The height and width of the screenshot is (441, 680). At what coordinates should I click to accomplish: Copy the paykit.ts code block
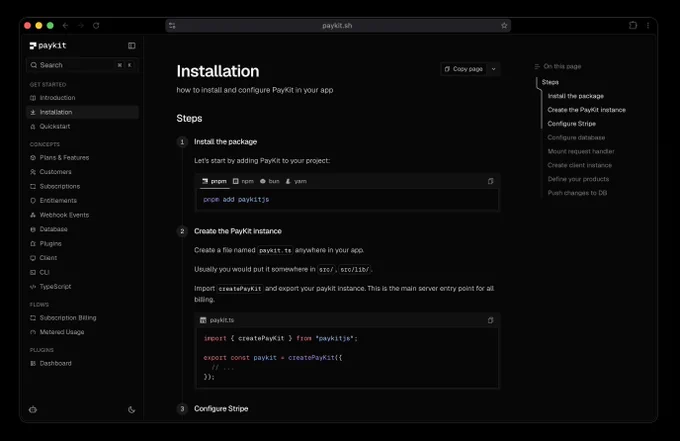(490, 320)
